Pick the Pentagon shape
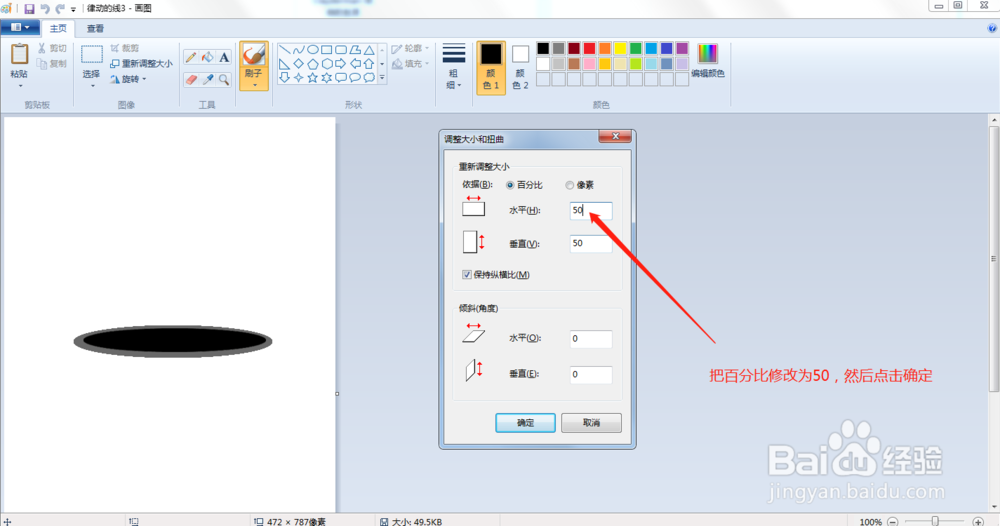 [312, 64]
